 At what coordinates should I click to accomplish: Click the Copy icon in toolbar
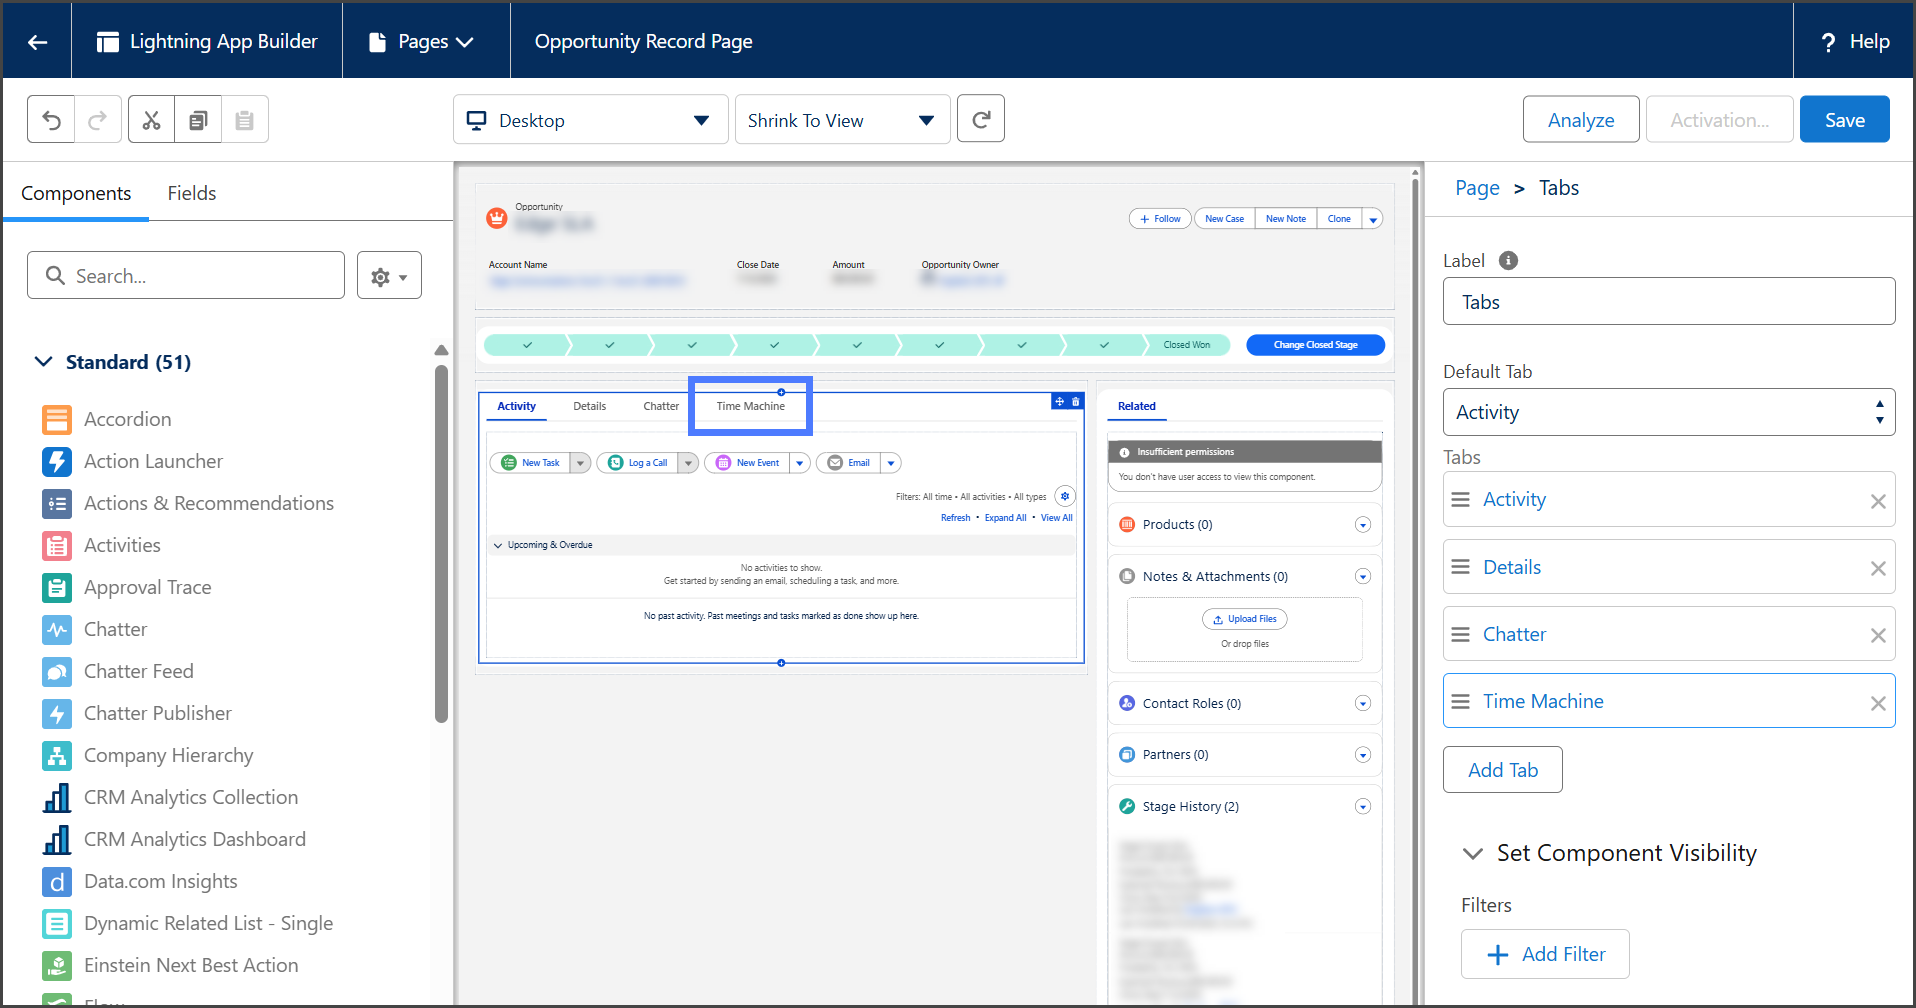198,120
